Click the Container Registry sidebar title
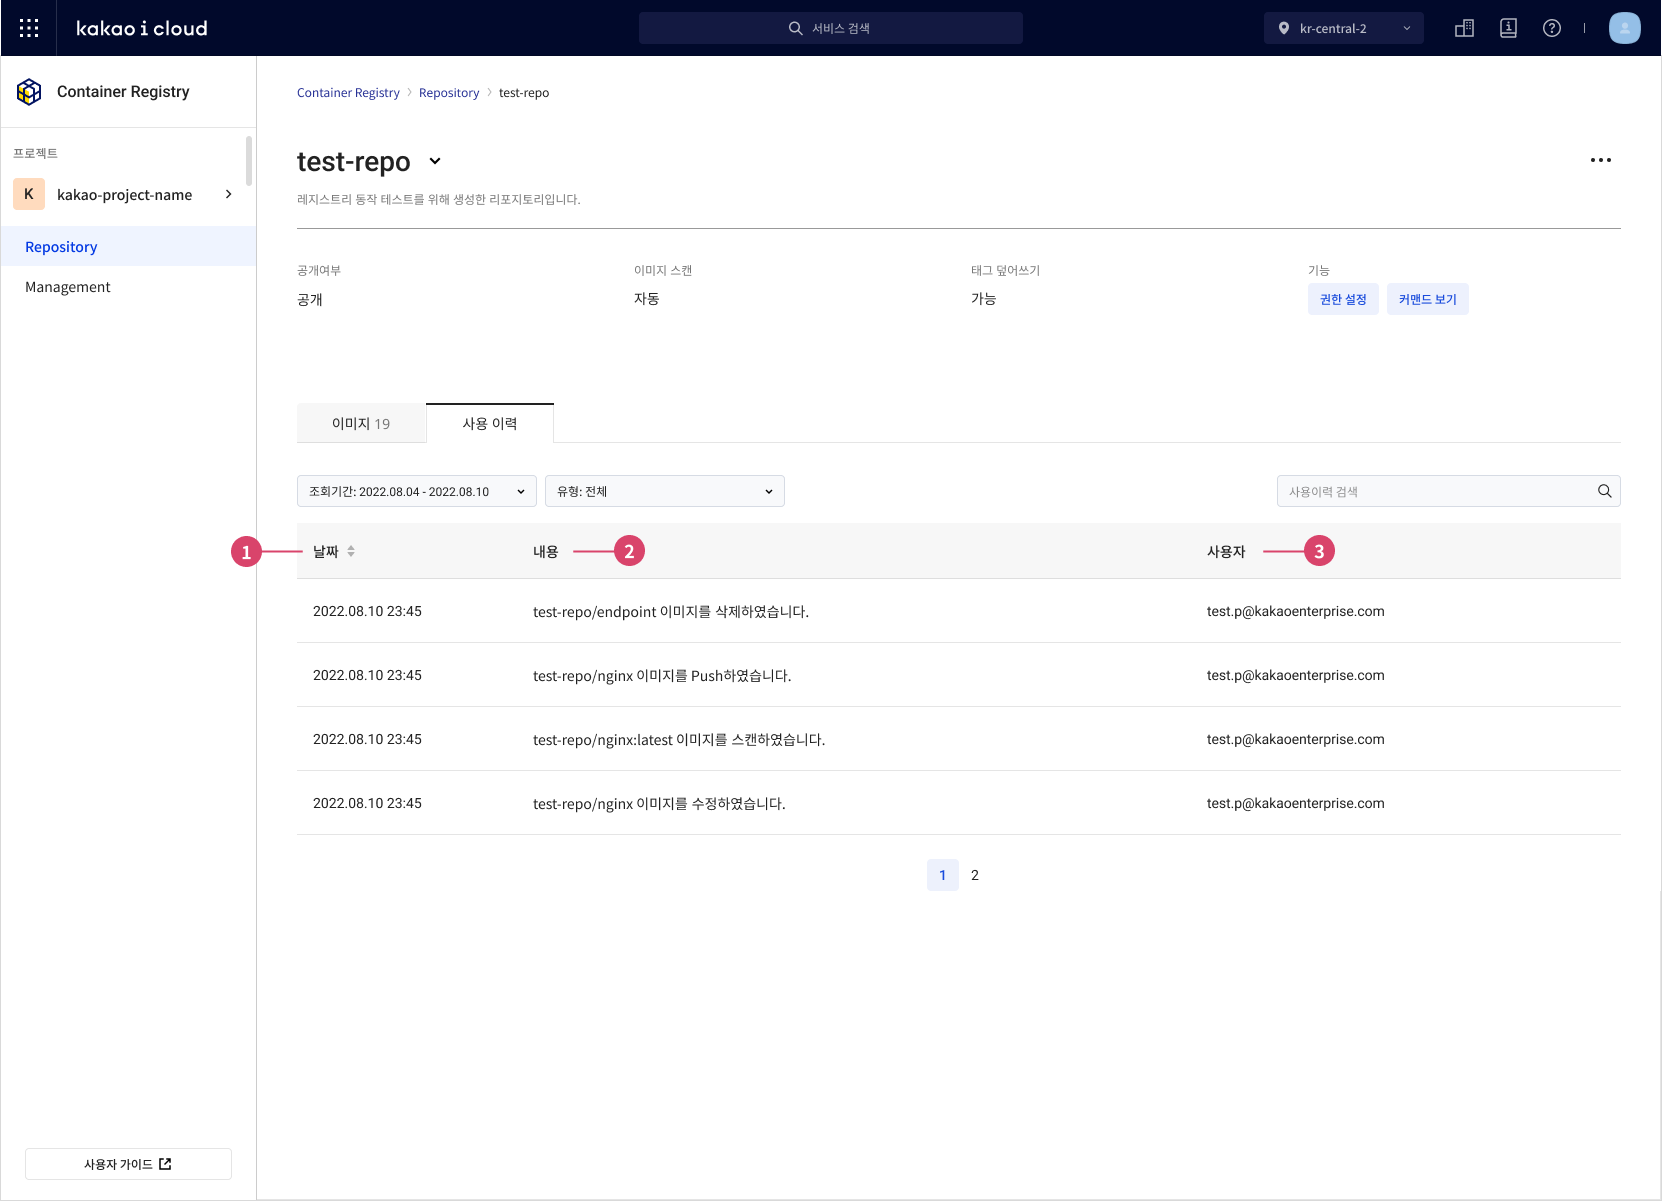Viewport: 1662px width, 1201px height. coord(123,91)
